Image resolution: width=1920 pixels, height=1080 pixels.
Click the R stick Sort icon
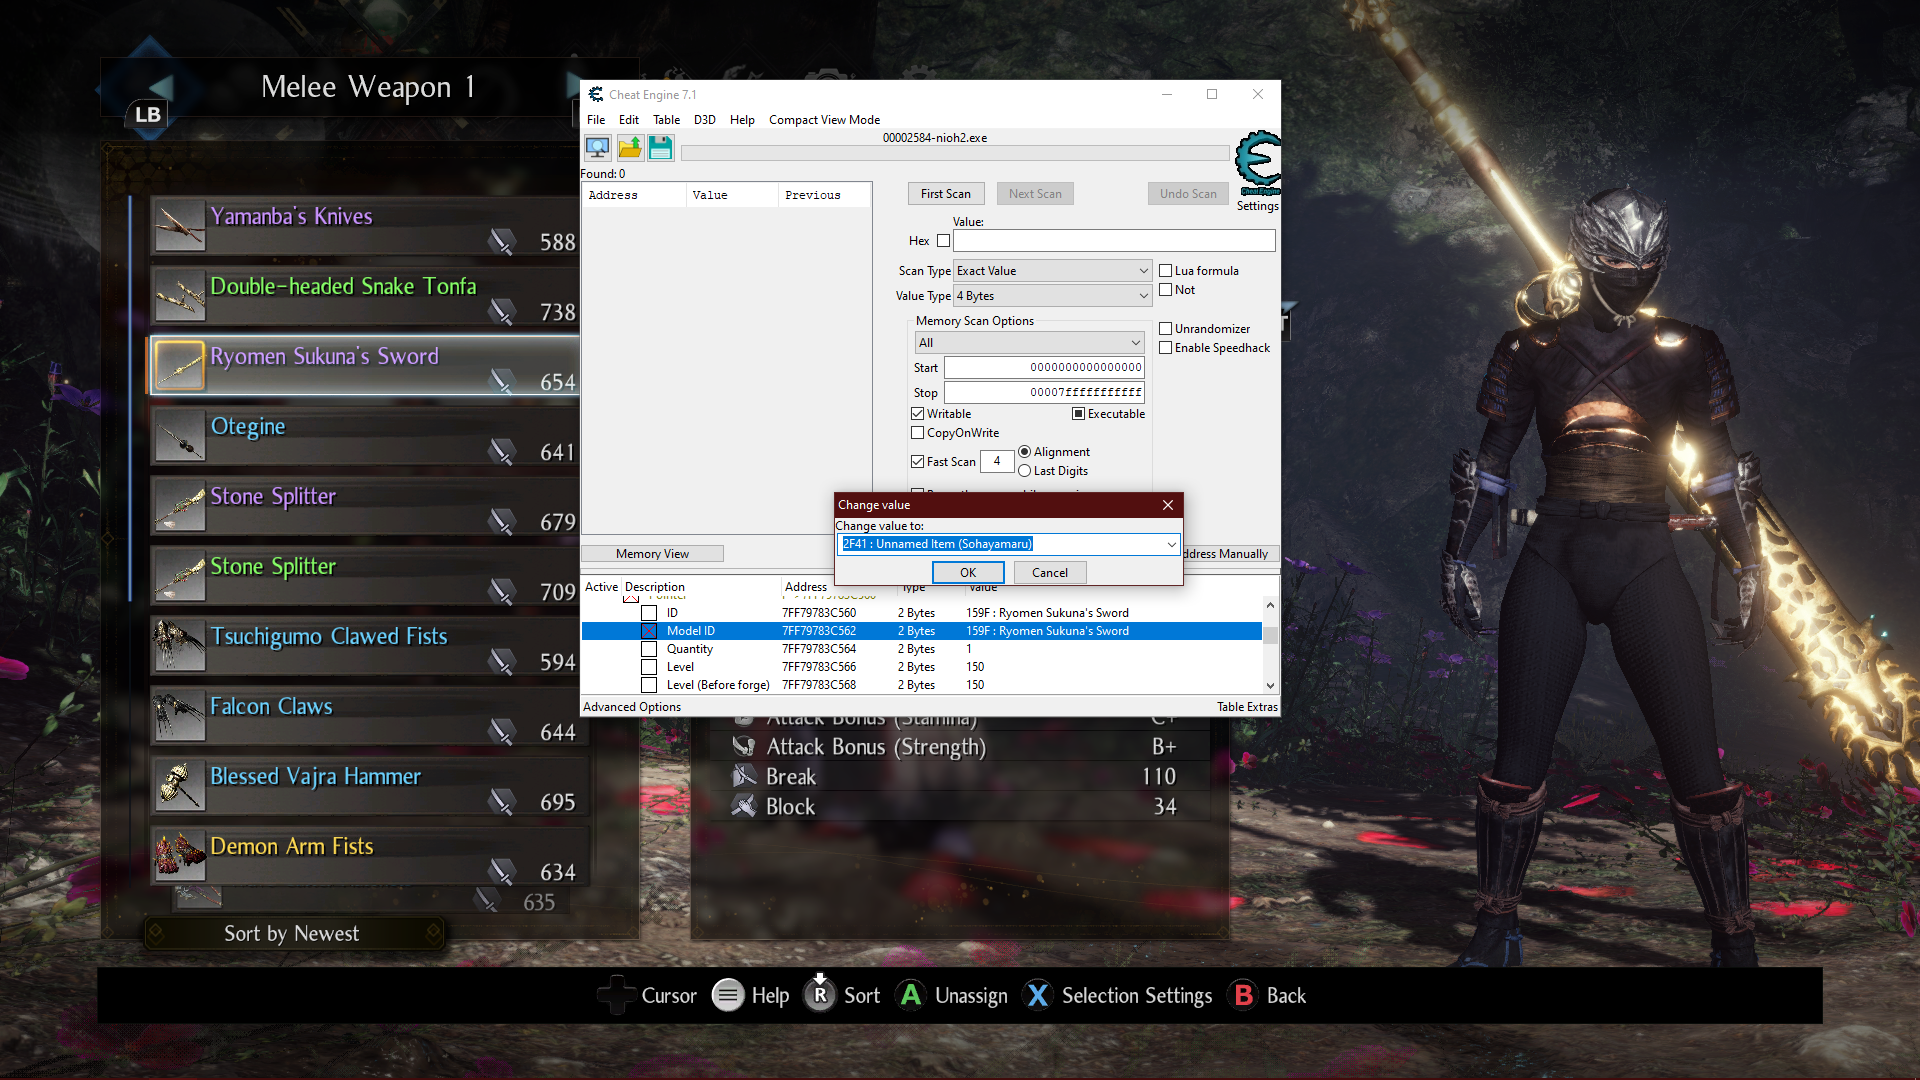(x=819, y=993)
